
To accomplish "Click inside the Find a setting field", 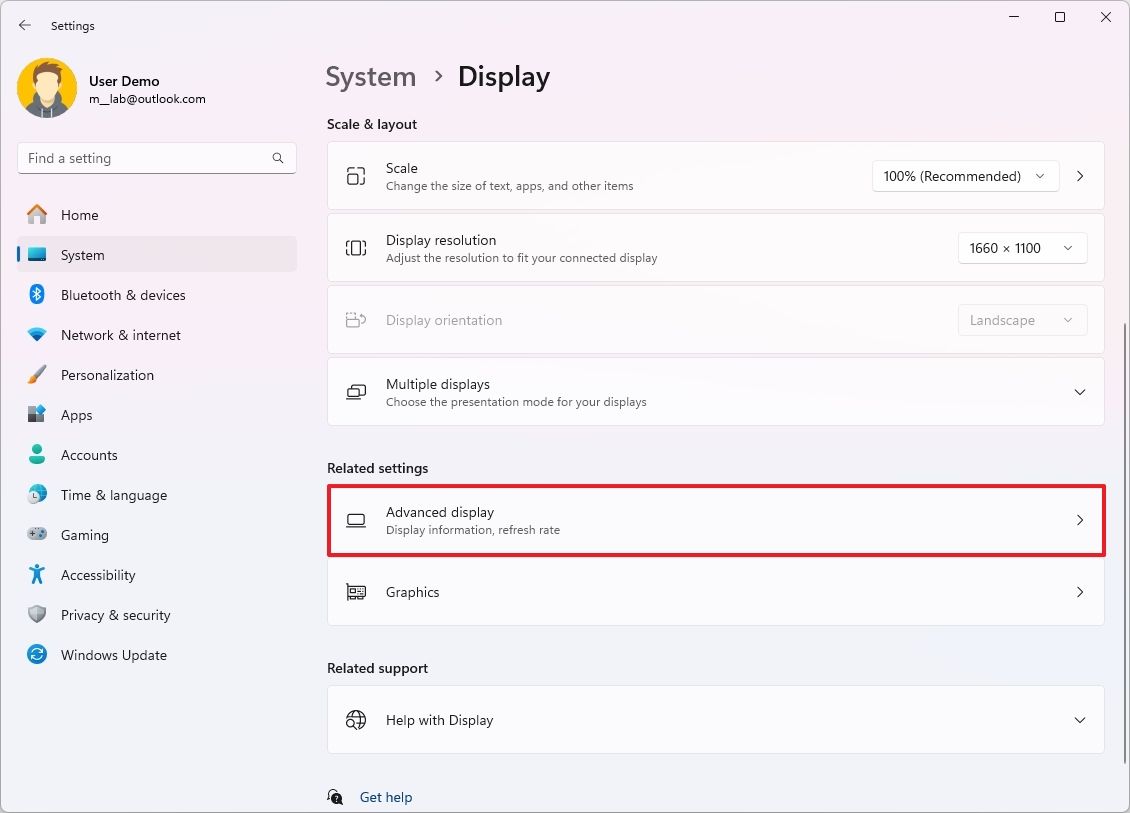I will tap(156, 157).
